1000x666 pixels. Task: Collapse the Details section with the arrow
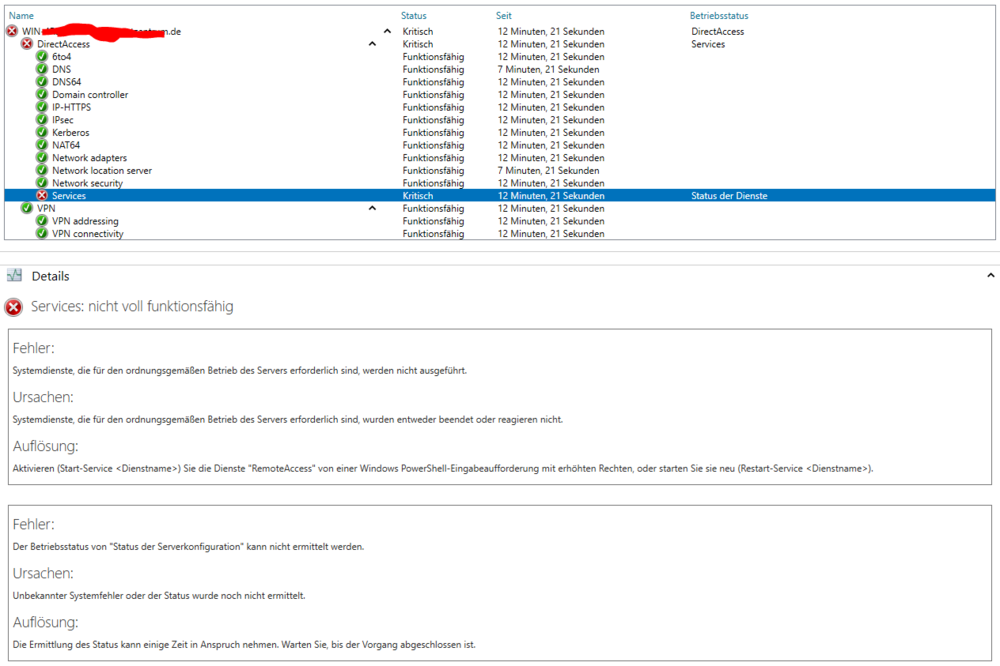click(x=991, y=275)
